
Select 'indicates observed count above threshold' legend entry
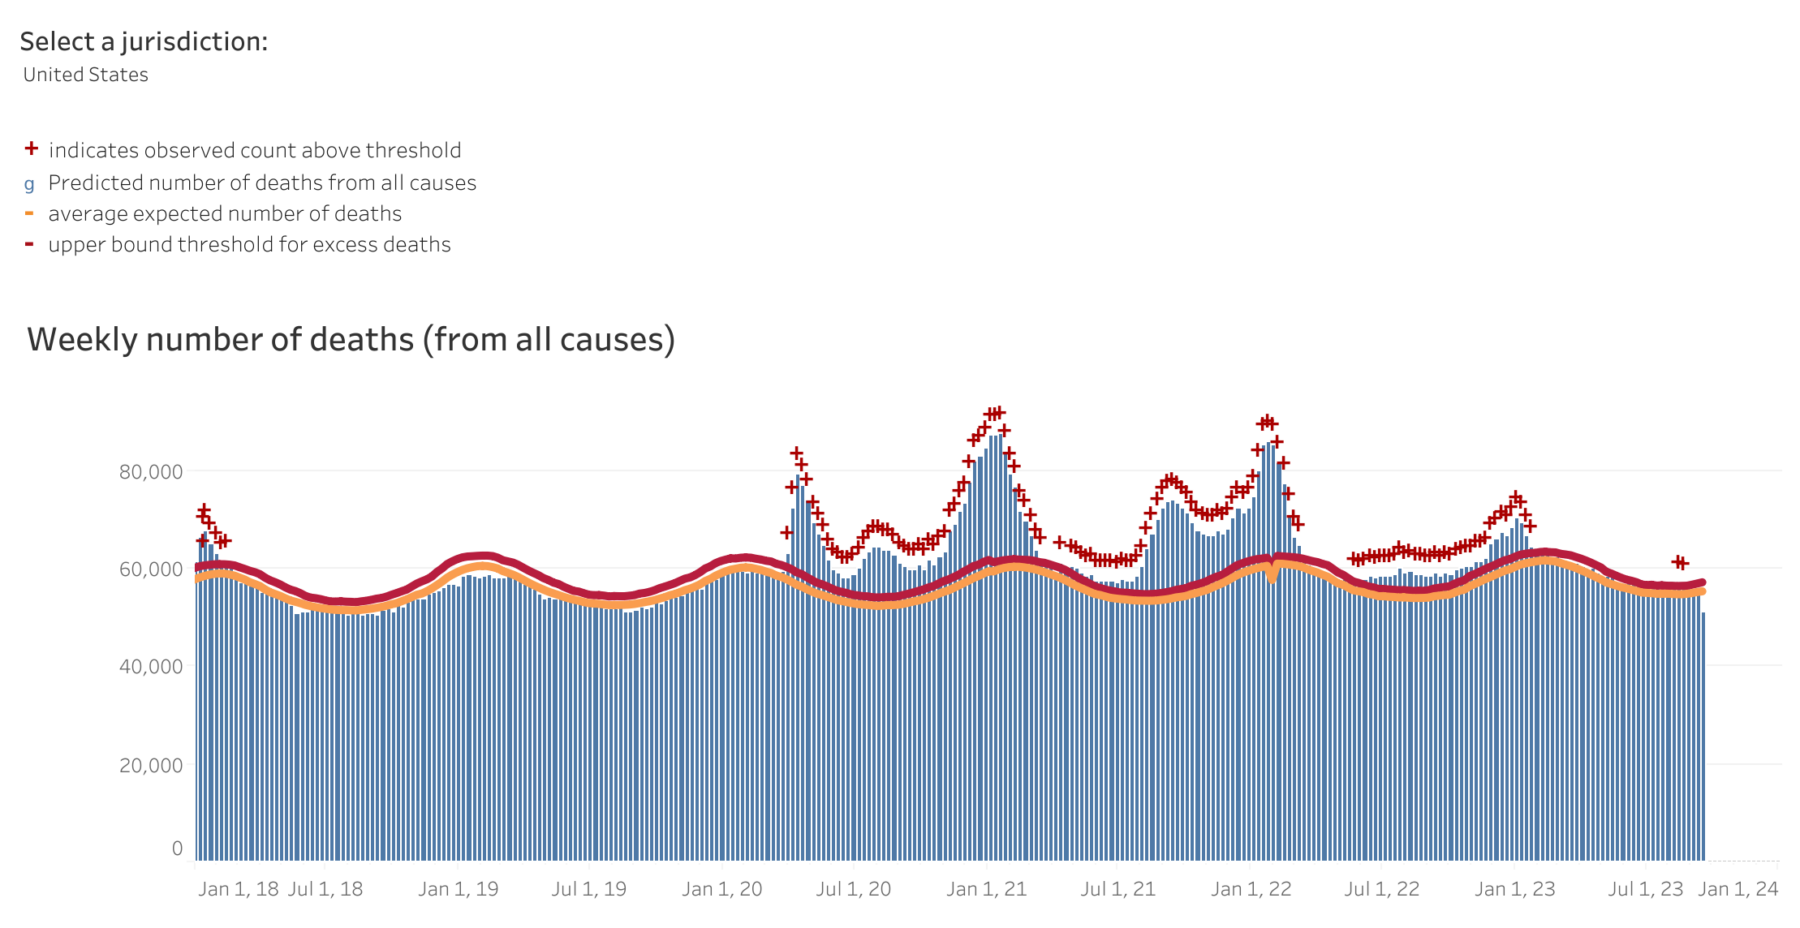254,150
